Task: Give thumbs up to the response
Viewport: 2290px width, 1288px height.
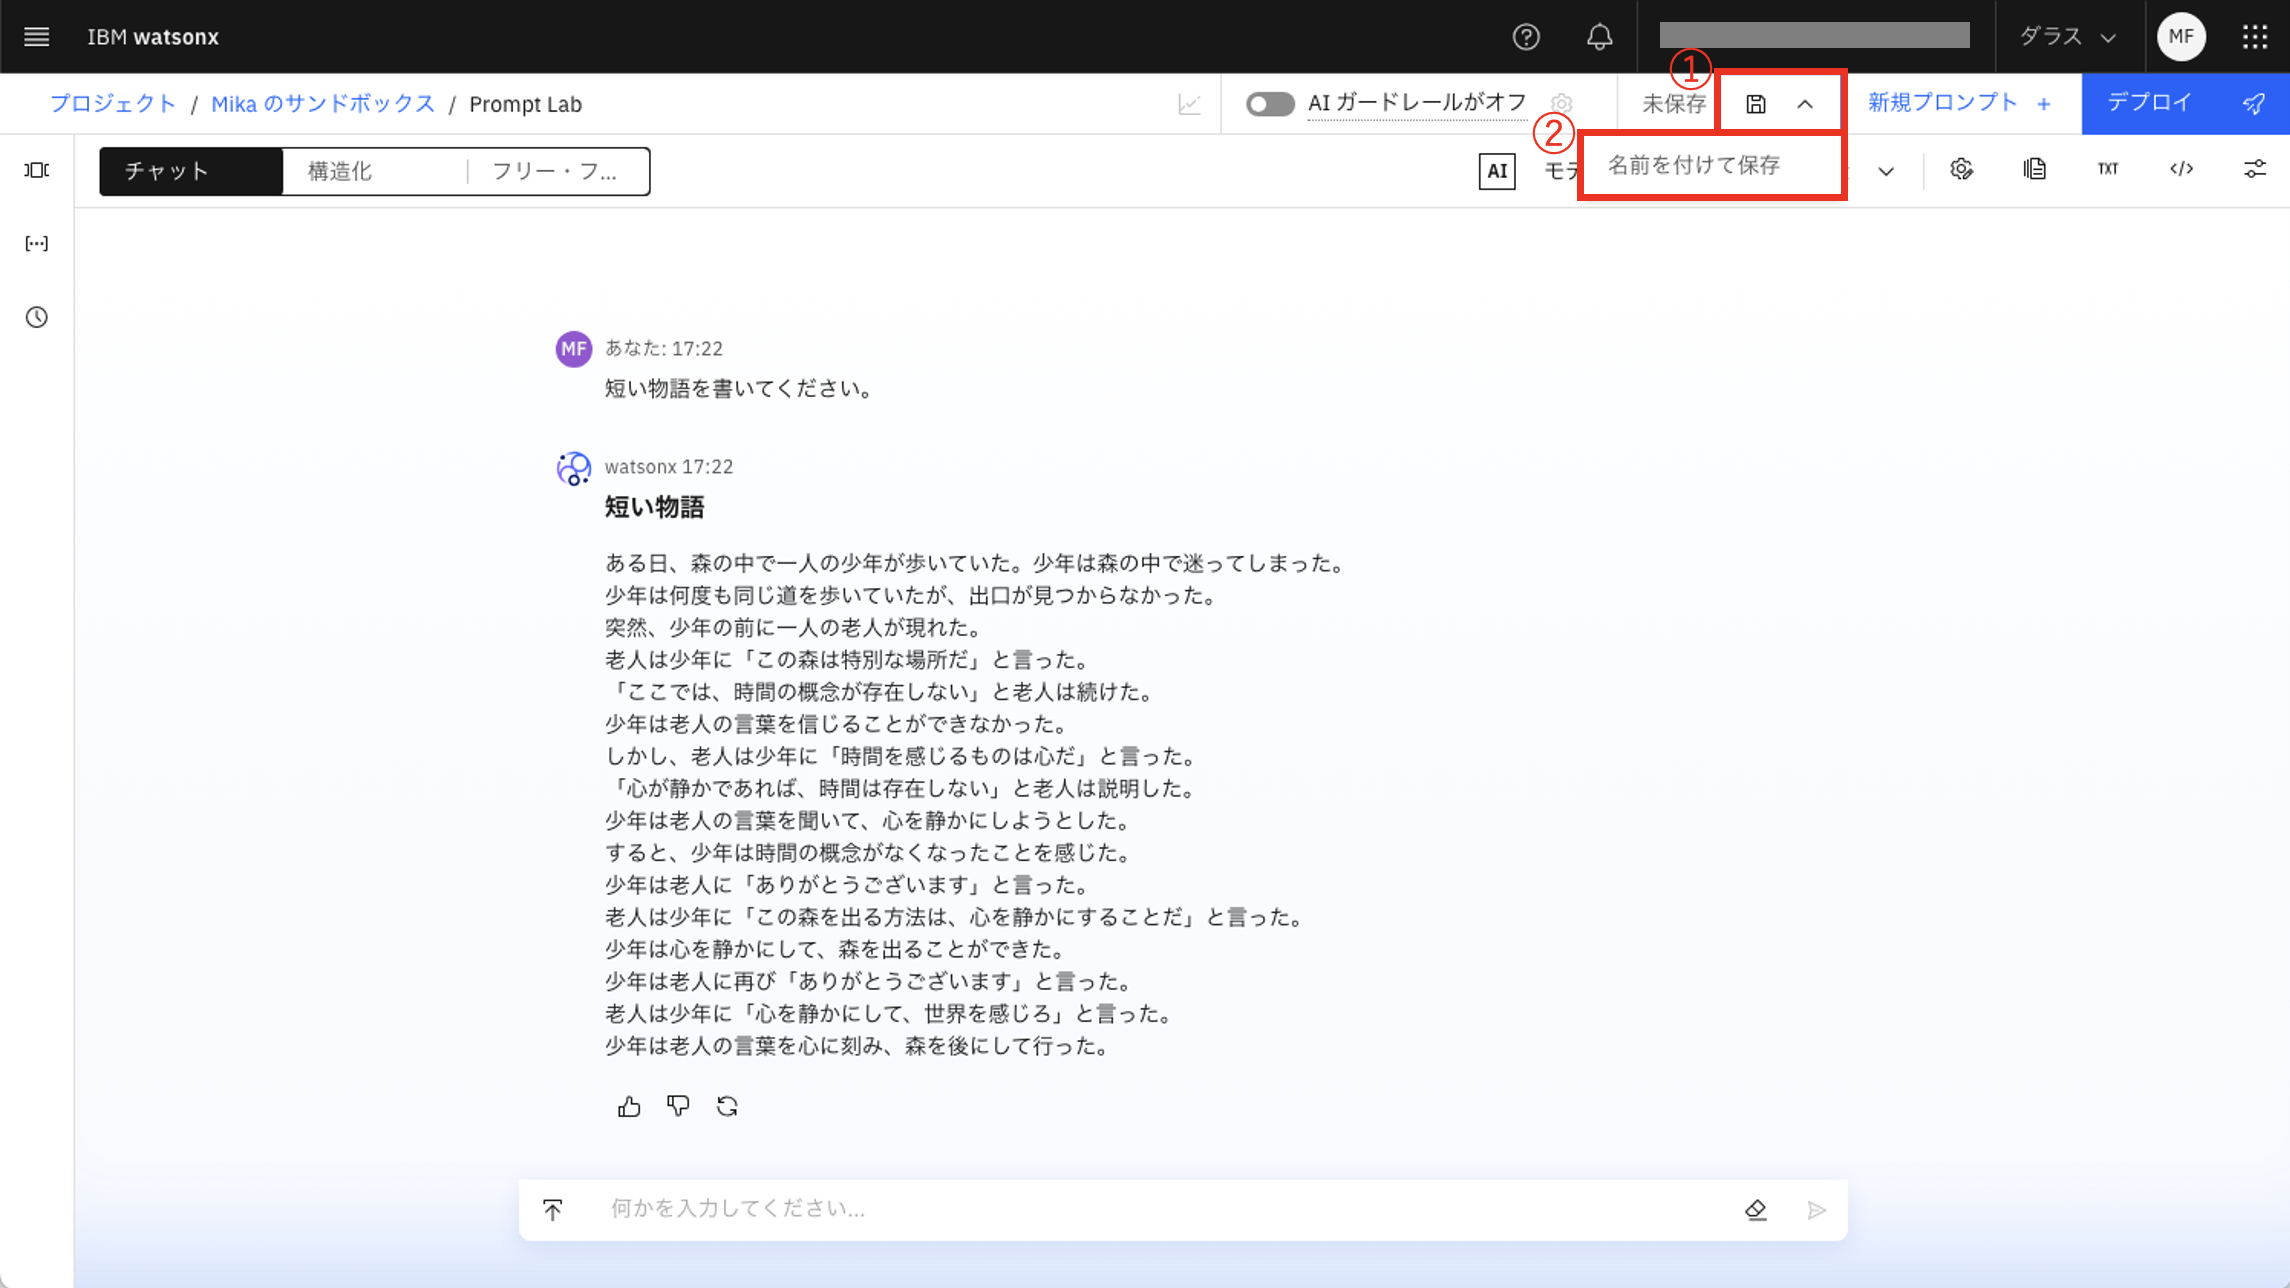Action: 629,1106
